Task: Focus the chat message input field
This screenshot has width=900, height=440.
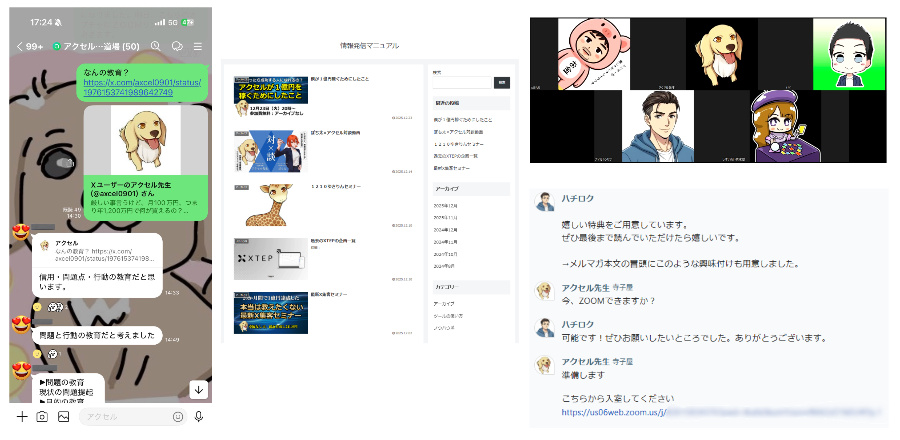Action: tap(125, 416)
